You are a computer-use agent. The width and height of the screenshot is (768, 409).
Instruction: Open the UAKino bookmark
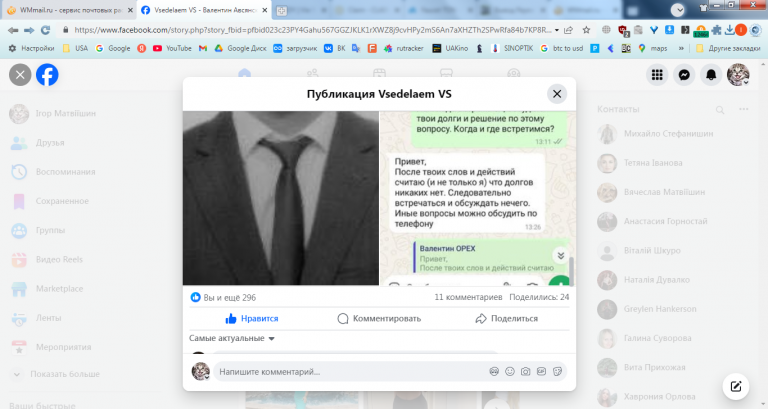tap(450, 48)
